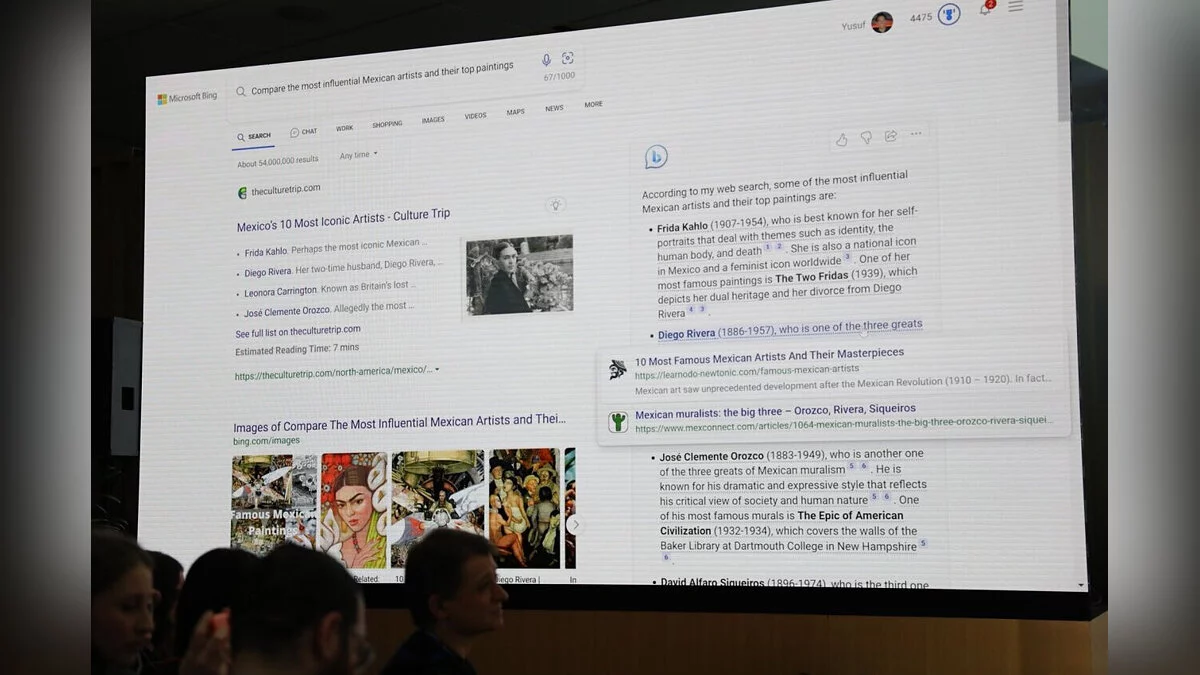Screen dimensions: 1200x675
Task: Click the search magnifier icon in search box
Action: click(240, 91)
